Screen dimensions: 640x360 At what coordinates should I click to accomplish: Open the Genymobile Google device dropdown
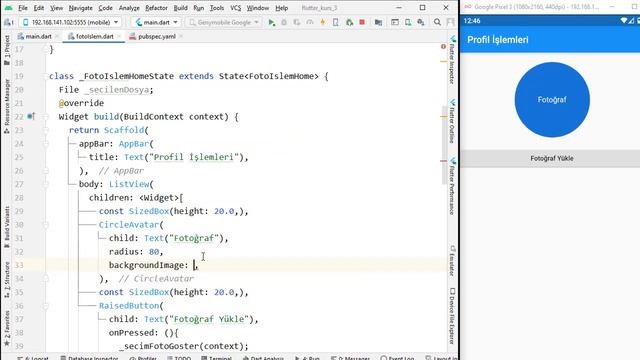224,22
